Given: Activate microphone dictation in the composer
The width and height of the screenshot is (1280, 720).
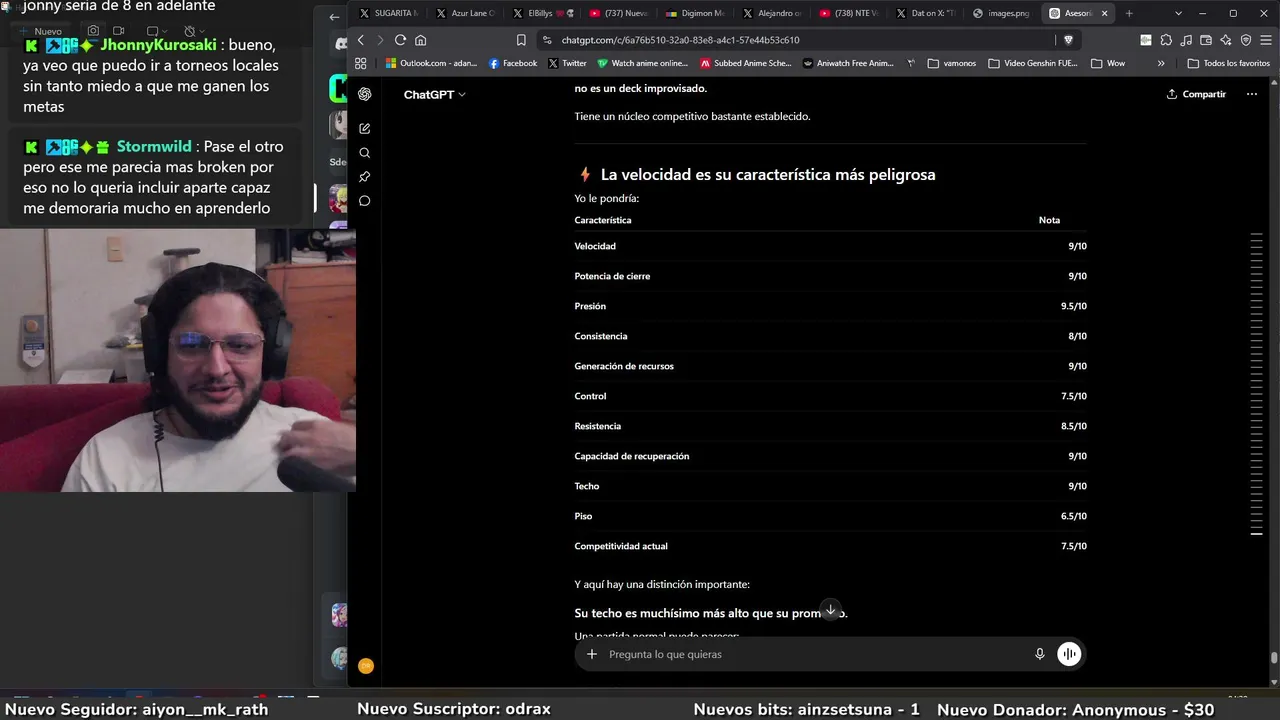Looking at the screenshot, I should [x=1040, y=654].
